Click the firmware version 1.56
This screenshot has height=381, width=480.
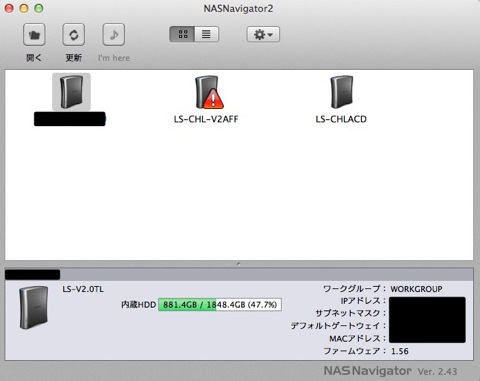point(400,351)
